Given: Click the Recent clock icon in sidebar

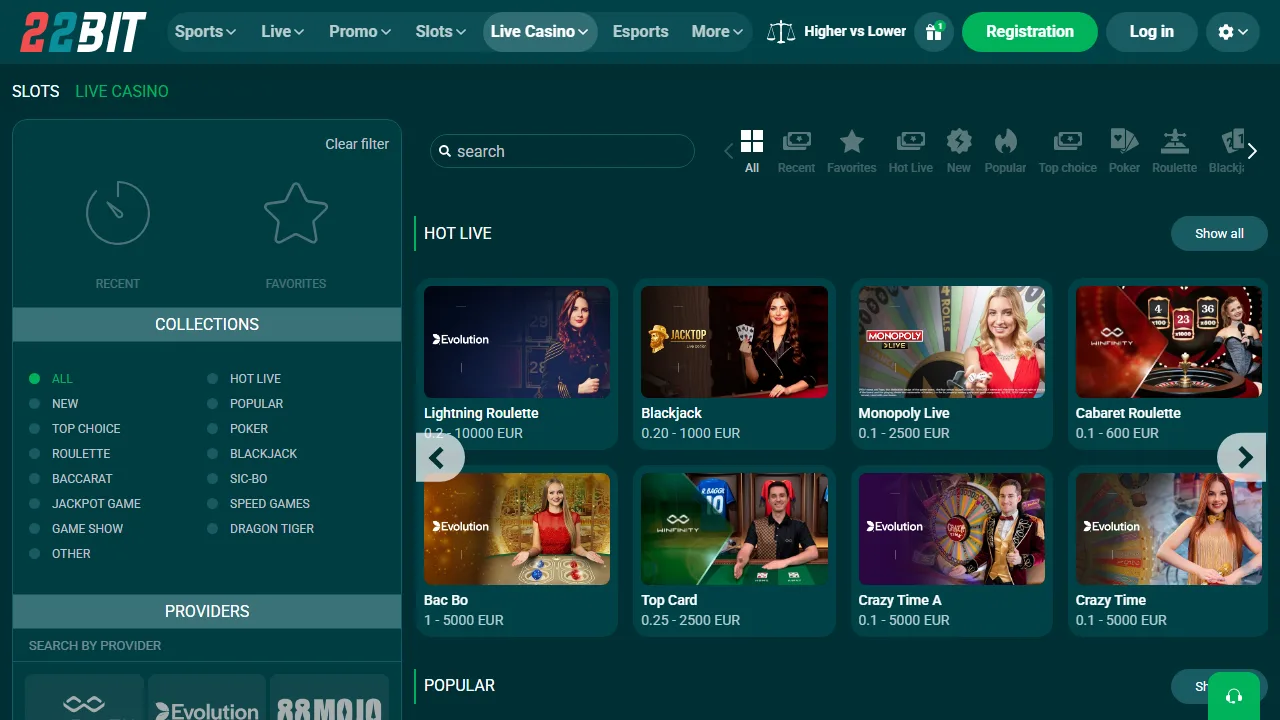Looking at the screenshot, I should [118, 213].
